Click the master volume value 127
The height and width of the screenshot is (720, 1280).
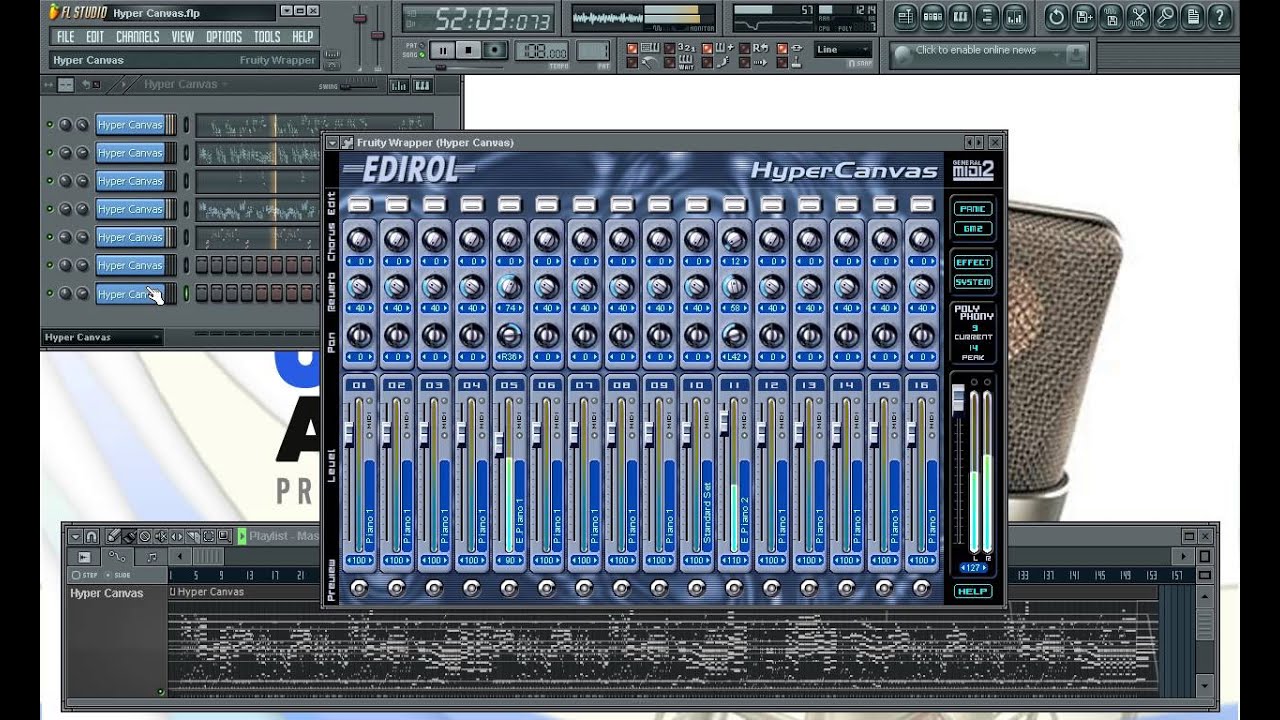tap(972, 568)
